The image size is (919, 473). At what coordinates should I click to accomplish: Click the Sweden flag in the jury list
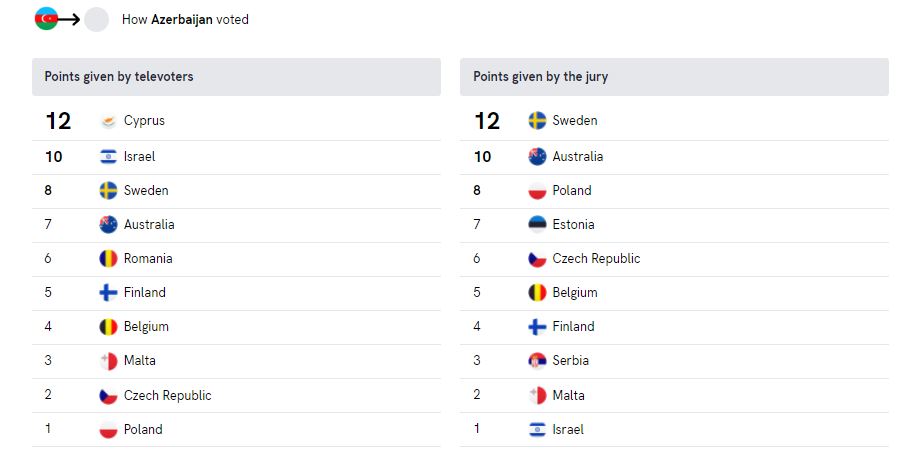(x=537, y=121)
